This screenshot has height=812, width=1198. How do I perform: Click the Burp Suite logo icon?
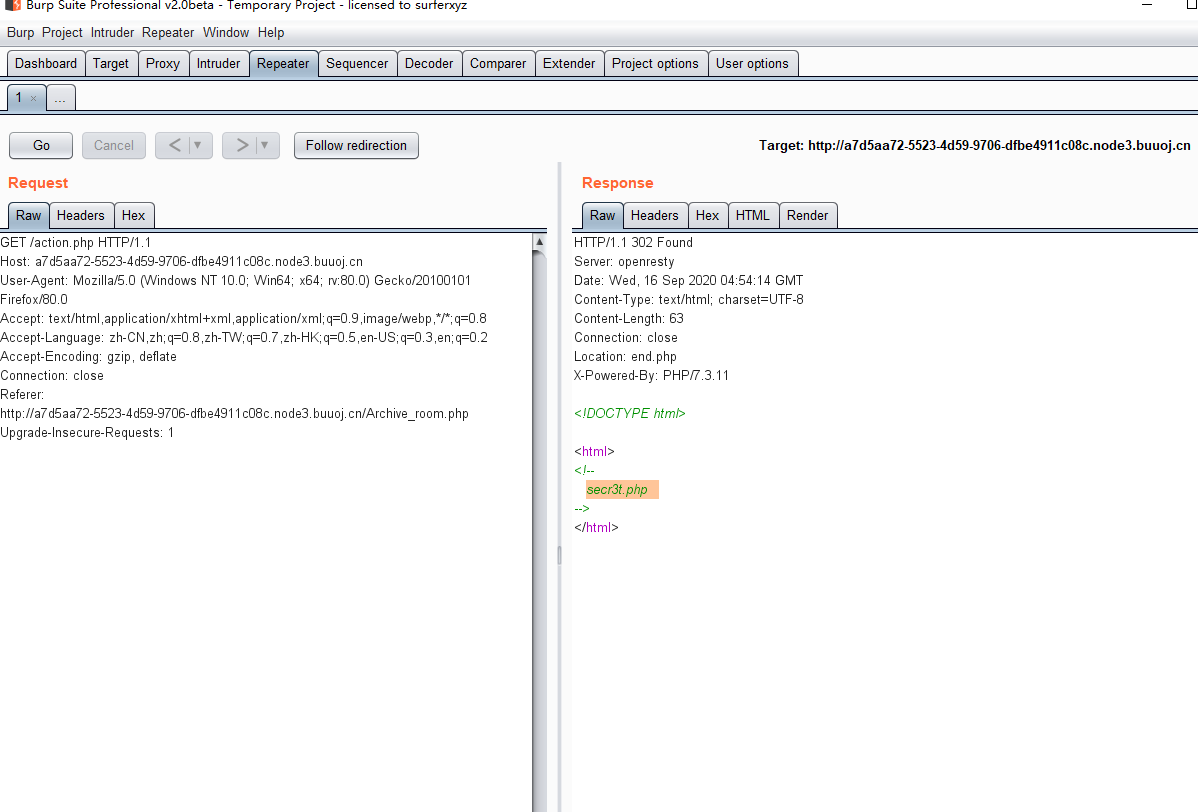(x=13, y=5)
